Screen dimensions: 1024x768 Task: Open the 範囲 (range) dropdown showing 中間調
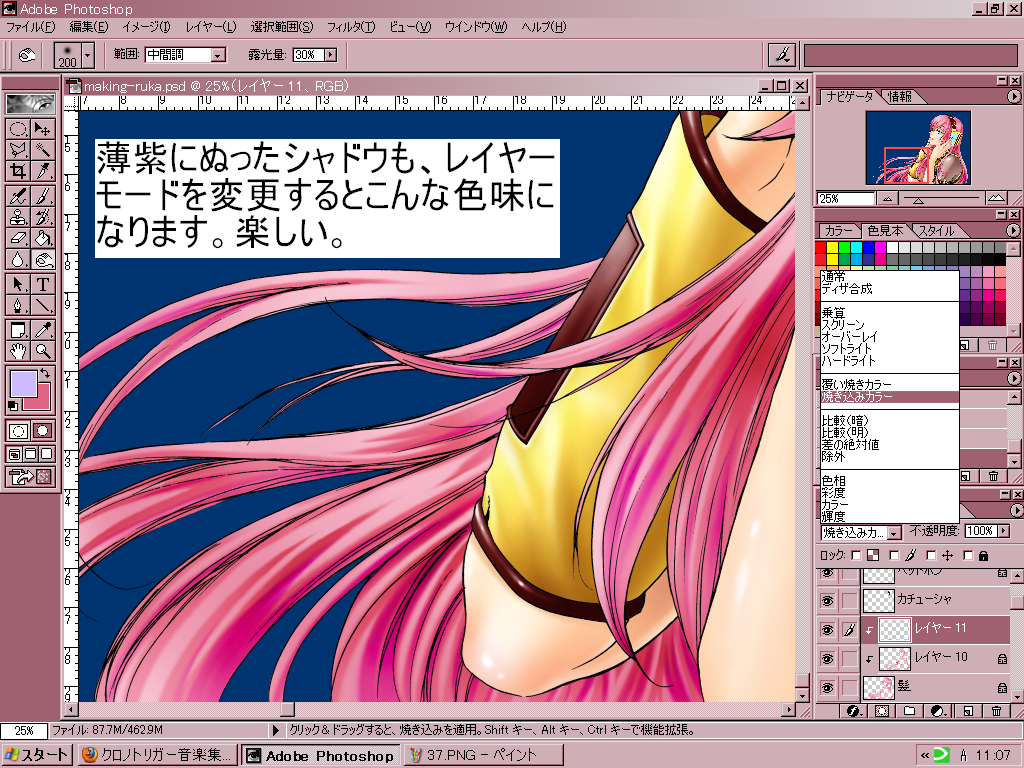tap(217, 55)
